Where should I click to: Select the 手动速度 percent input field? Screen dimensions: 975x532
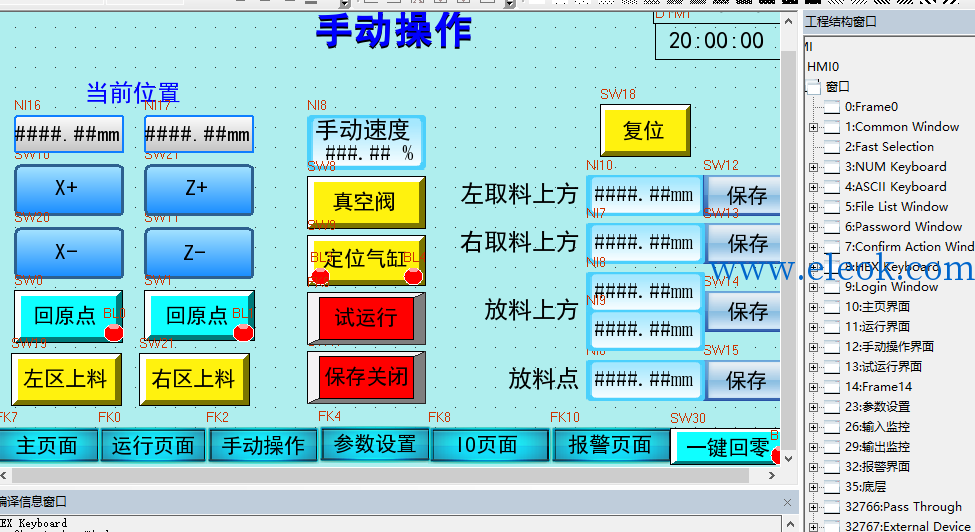[366, 142]
